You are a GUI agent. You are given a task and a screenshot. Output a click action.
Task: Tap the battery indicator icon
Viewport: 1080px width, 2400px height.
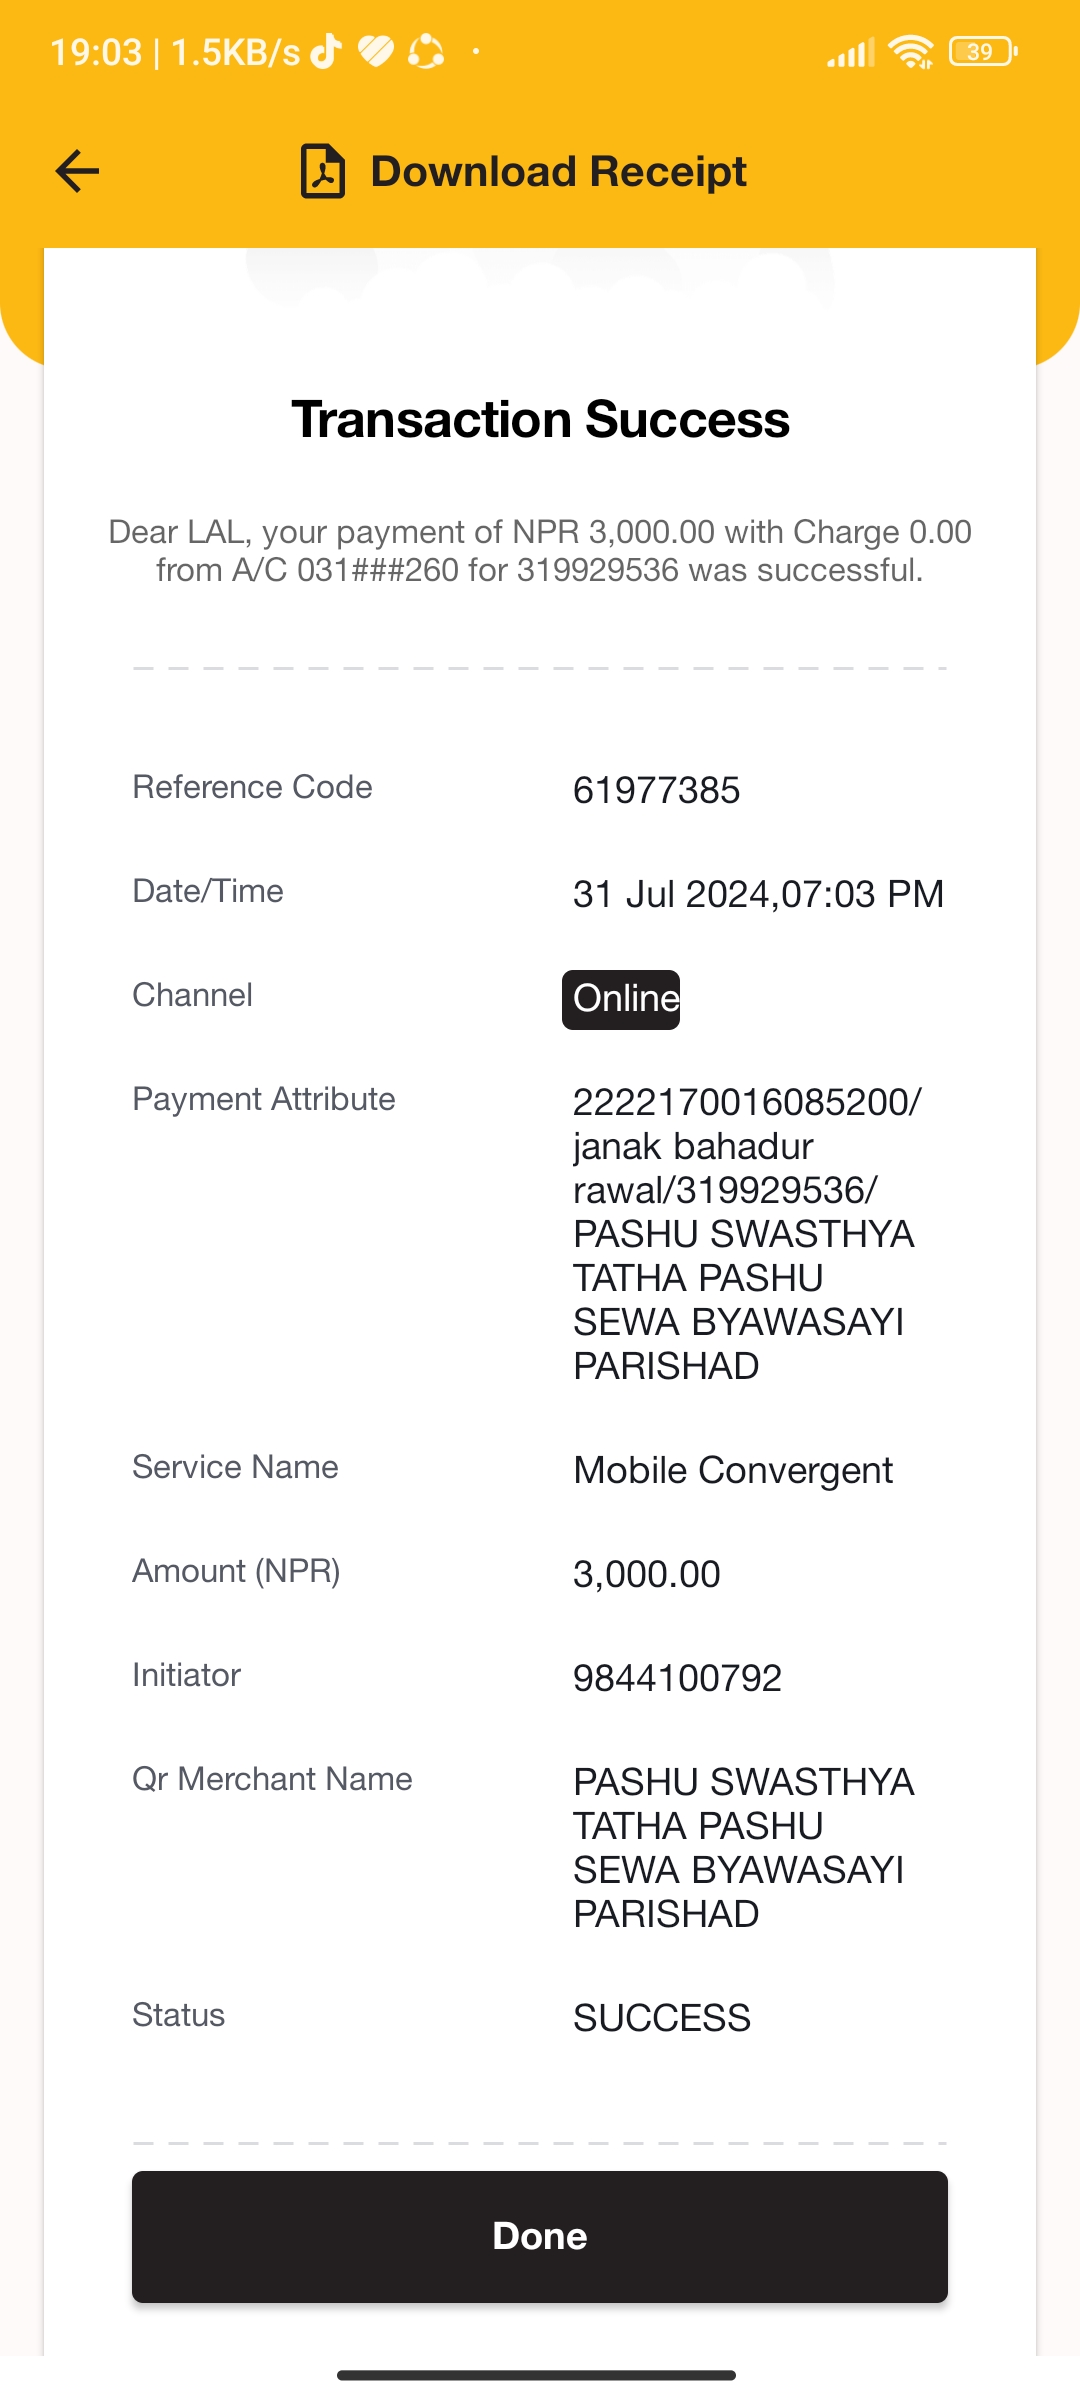coord(983,51)
